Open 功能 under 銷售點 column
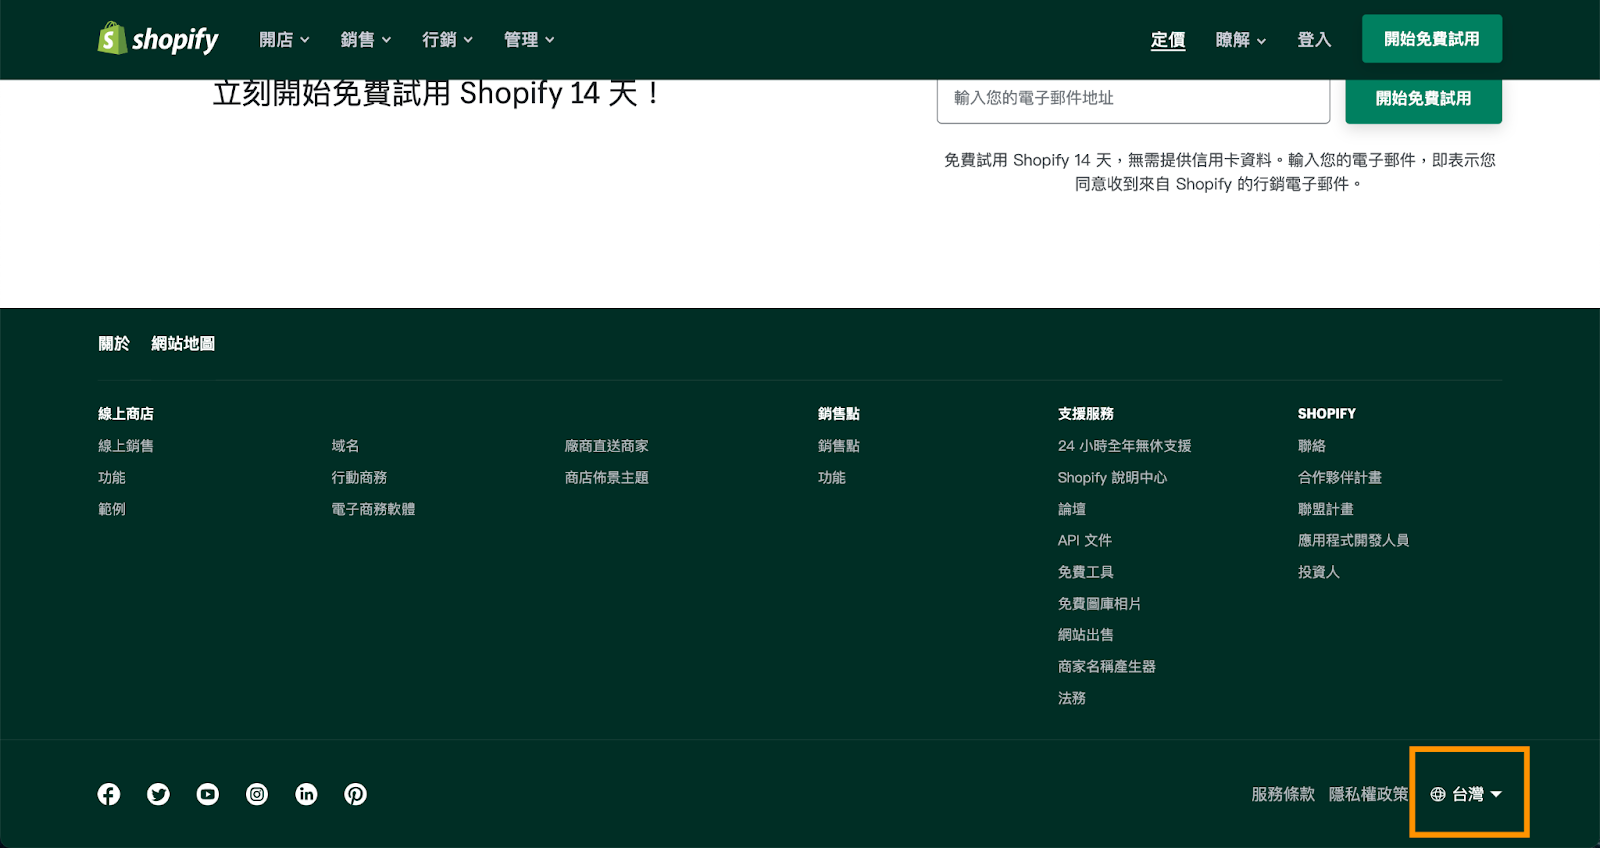 832,478
